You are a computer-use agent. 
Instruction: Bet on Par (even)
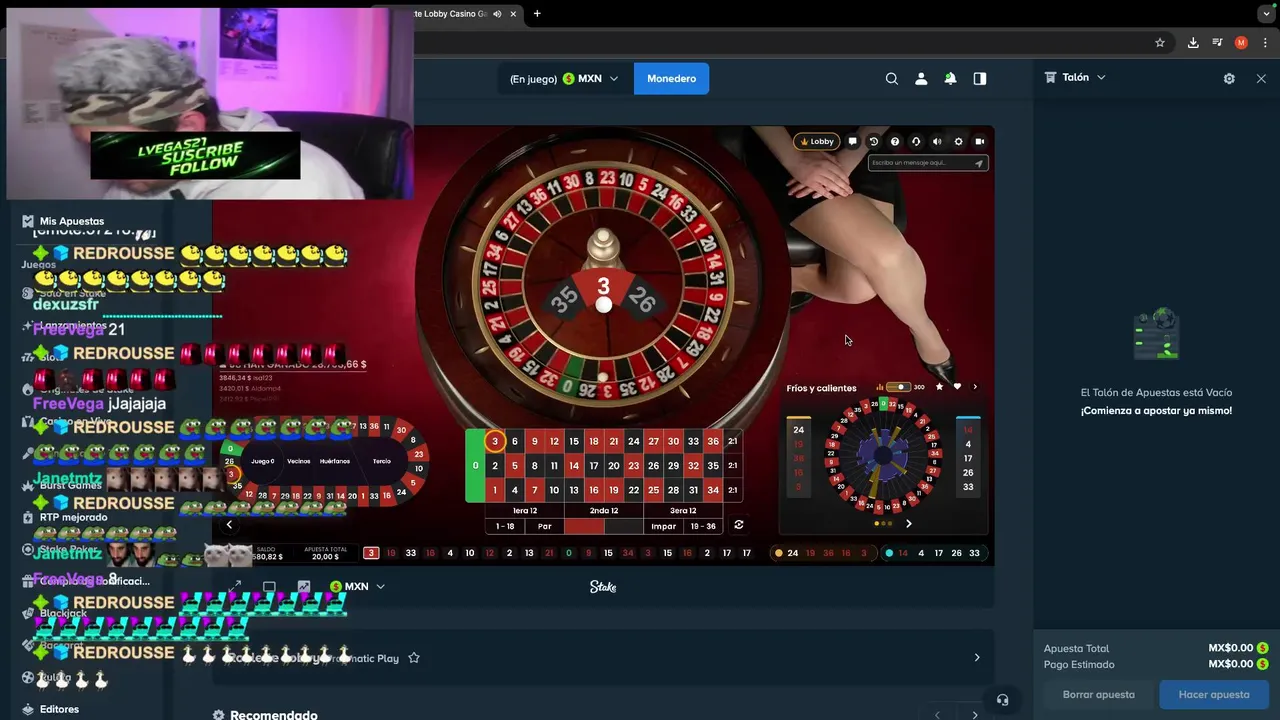(x=545, y=526)
